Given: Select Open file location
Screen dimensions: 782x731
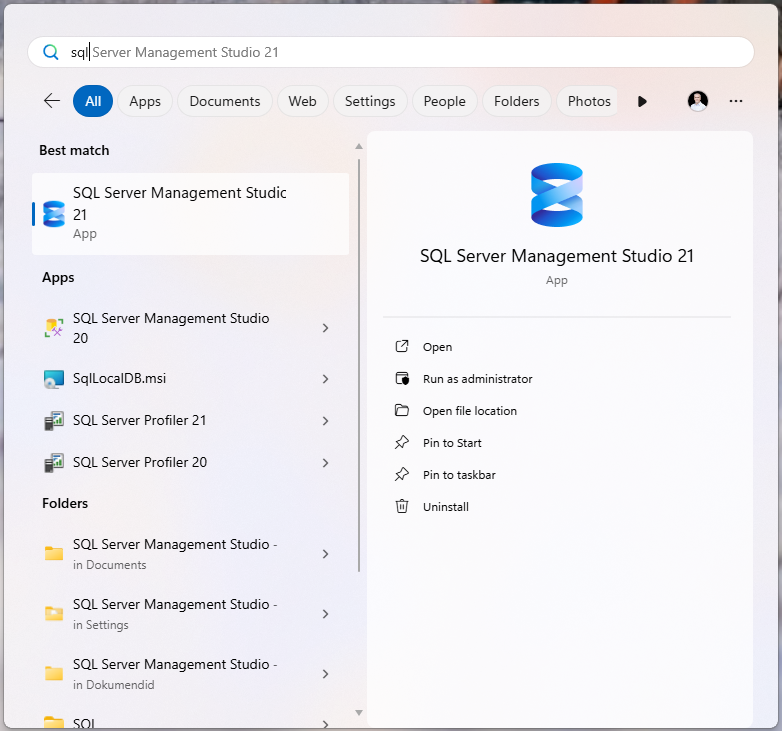Looking at the screenshot, I should point(469,411).
